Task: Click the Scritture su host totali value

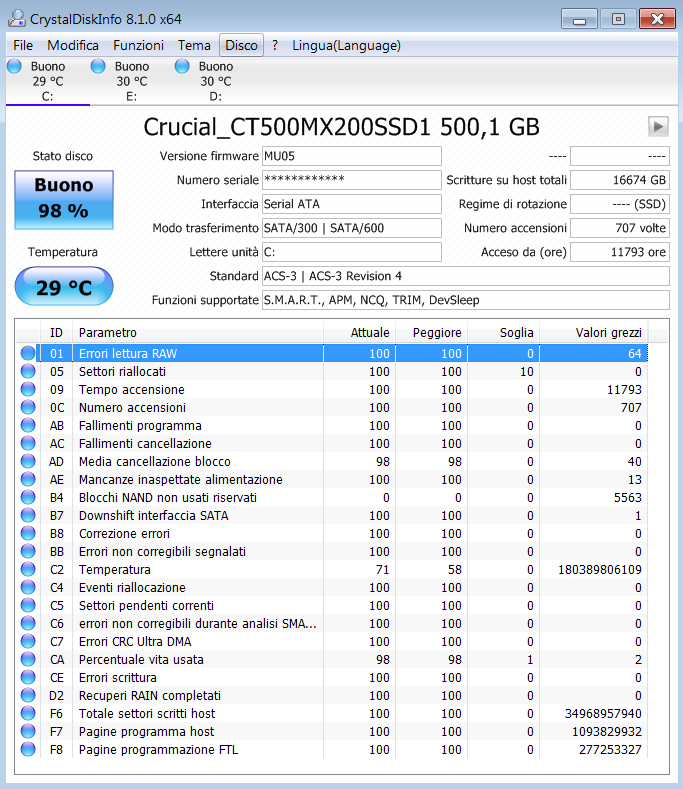Action: click(x=620, y=180)
